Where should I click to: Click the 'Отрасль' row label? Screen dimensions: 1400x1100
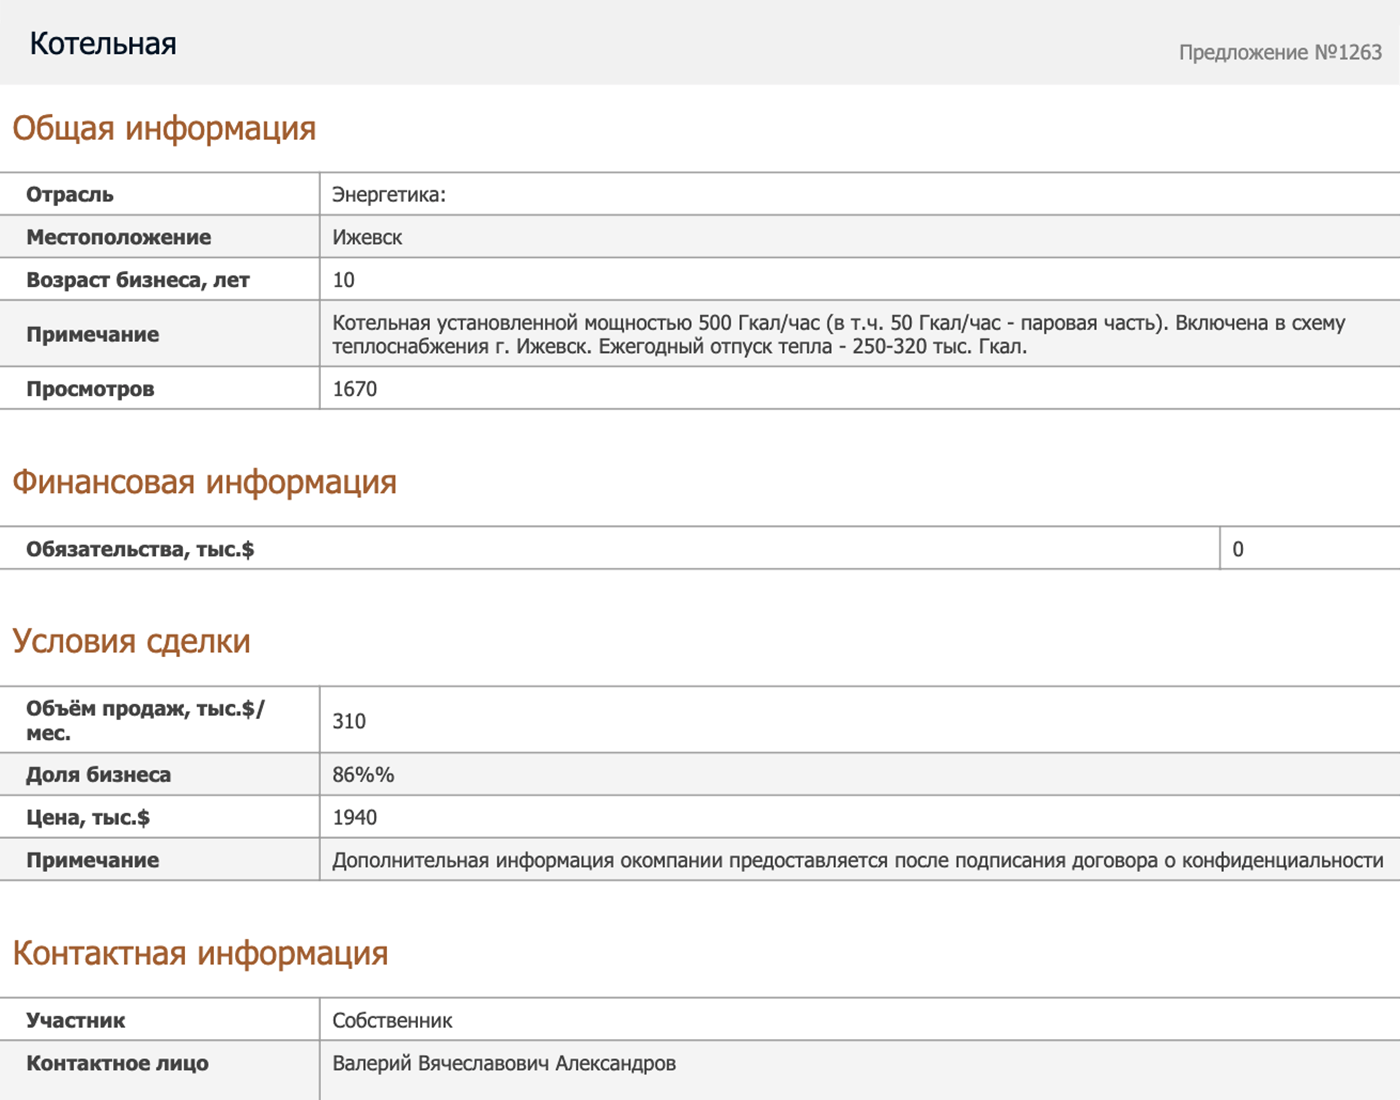[70, 194]
